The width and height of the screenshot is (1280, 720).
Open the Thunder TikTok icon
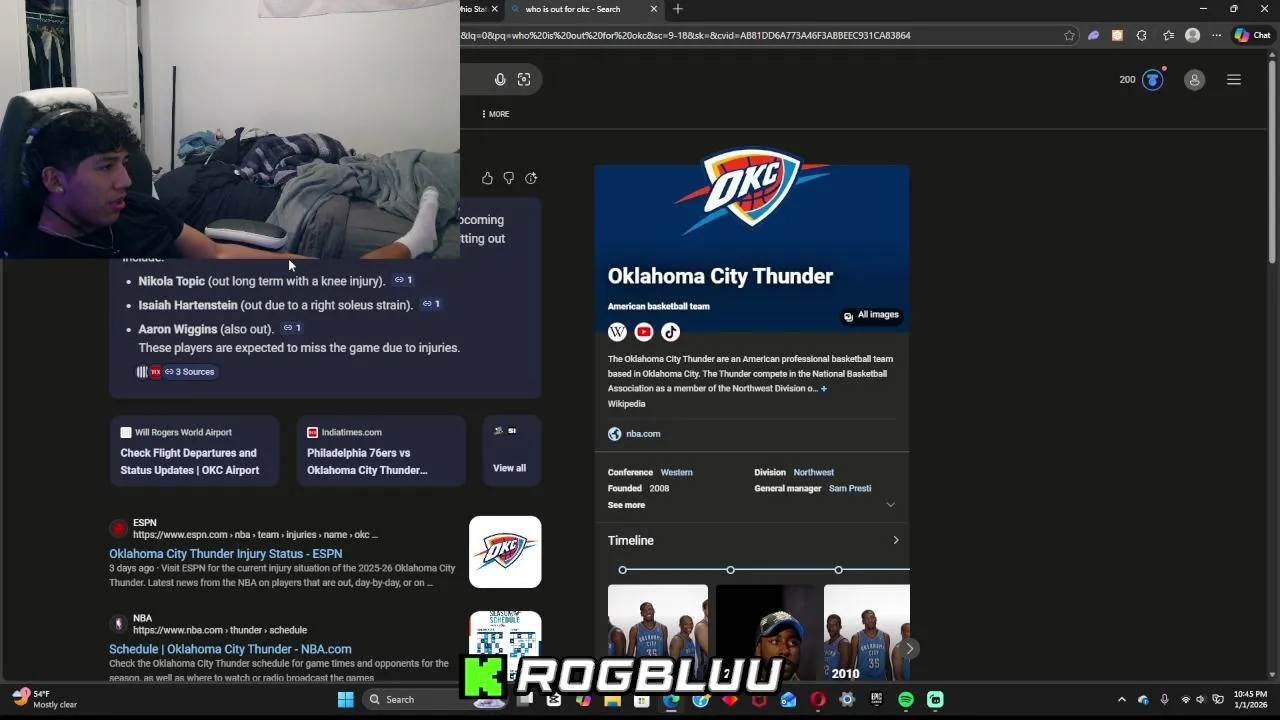click(670, 332)
